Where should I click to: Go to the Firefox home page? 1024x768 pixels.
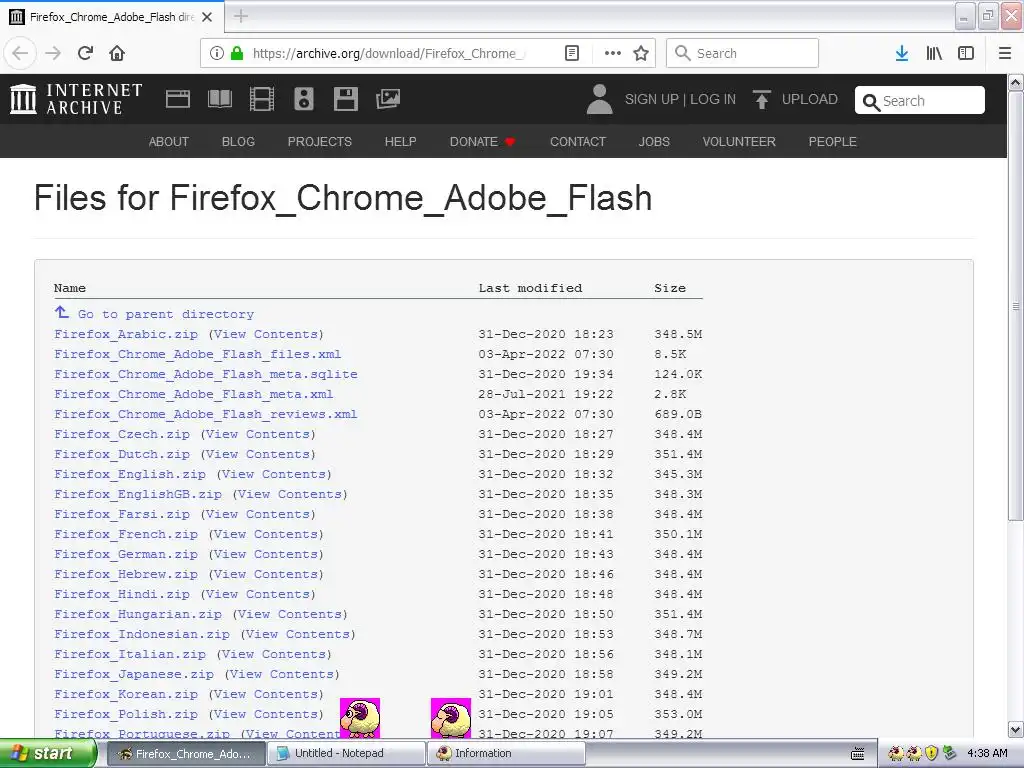(x=117, y=53)
